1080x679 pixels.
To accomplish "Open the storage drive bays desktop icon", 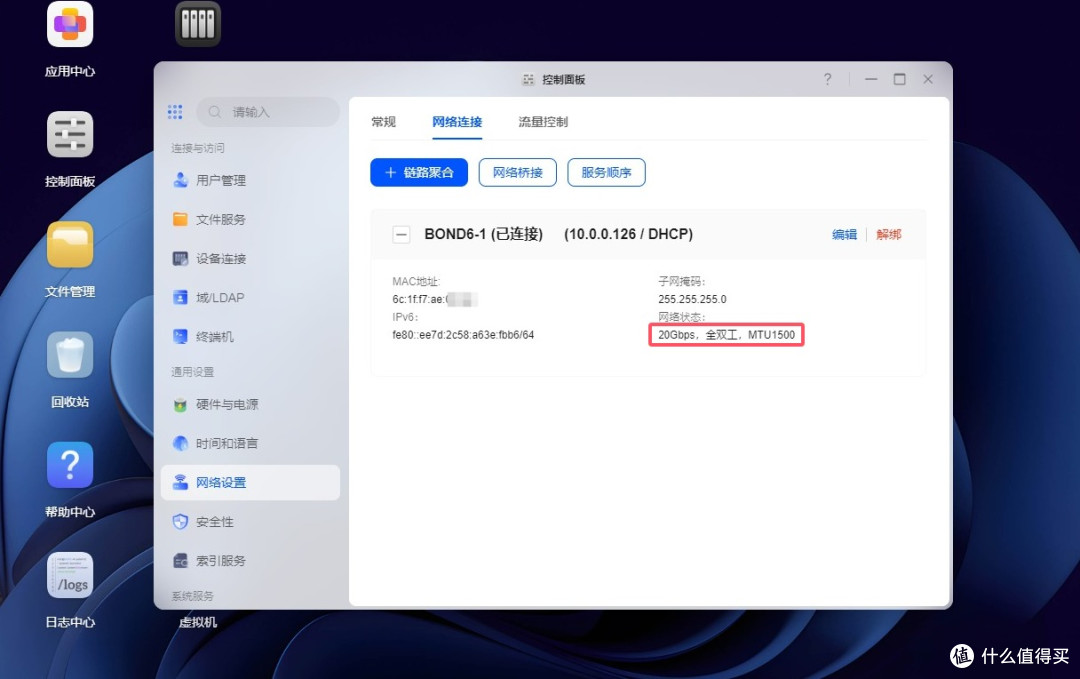I will click(x=198, y=24).
